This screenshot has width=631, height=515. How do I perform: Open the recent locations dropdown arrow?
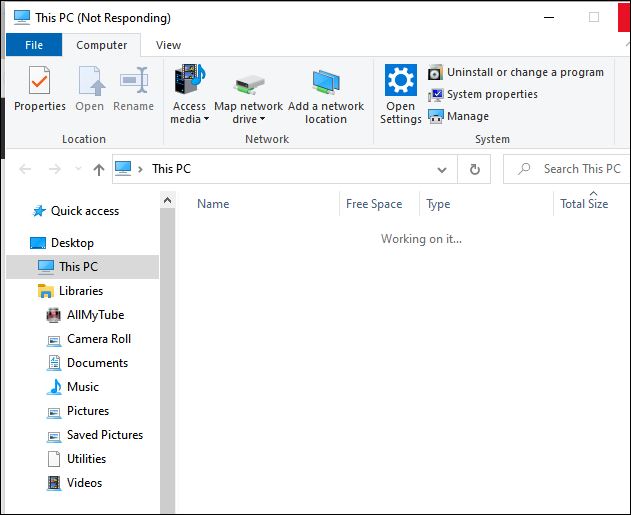click(78, 169)
